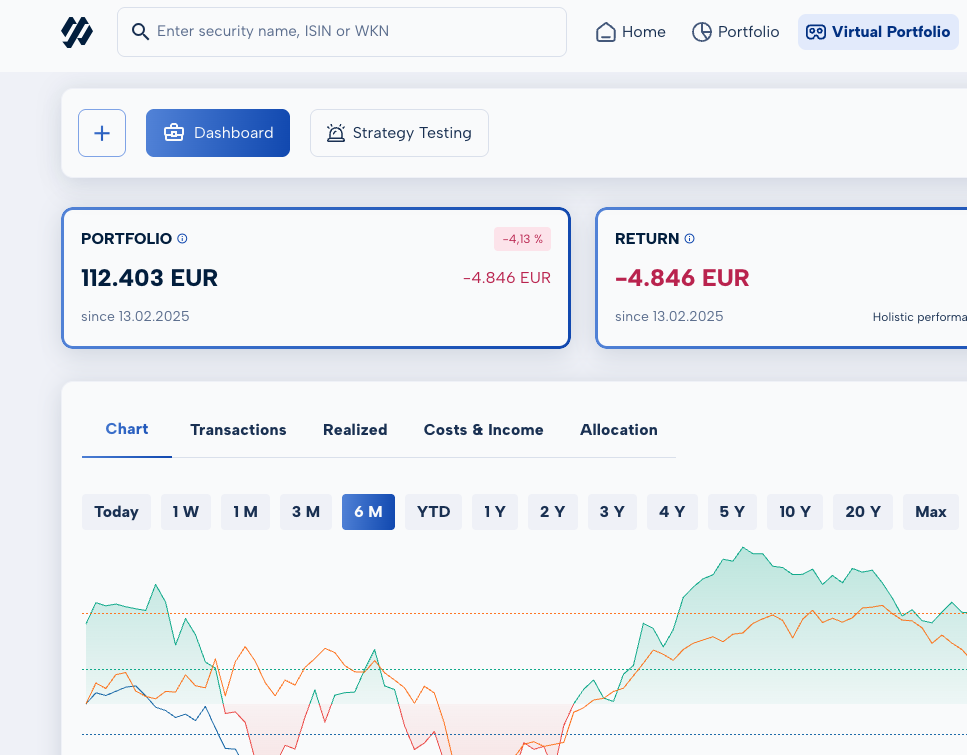Screen dimensions: 967x755
Task: Click the green chart line peak
Action: coord(743,548)
